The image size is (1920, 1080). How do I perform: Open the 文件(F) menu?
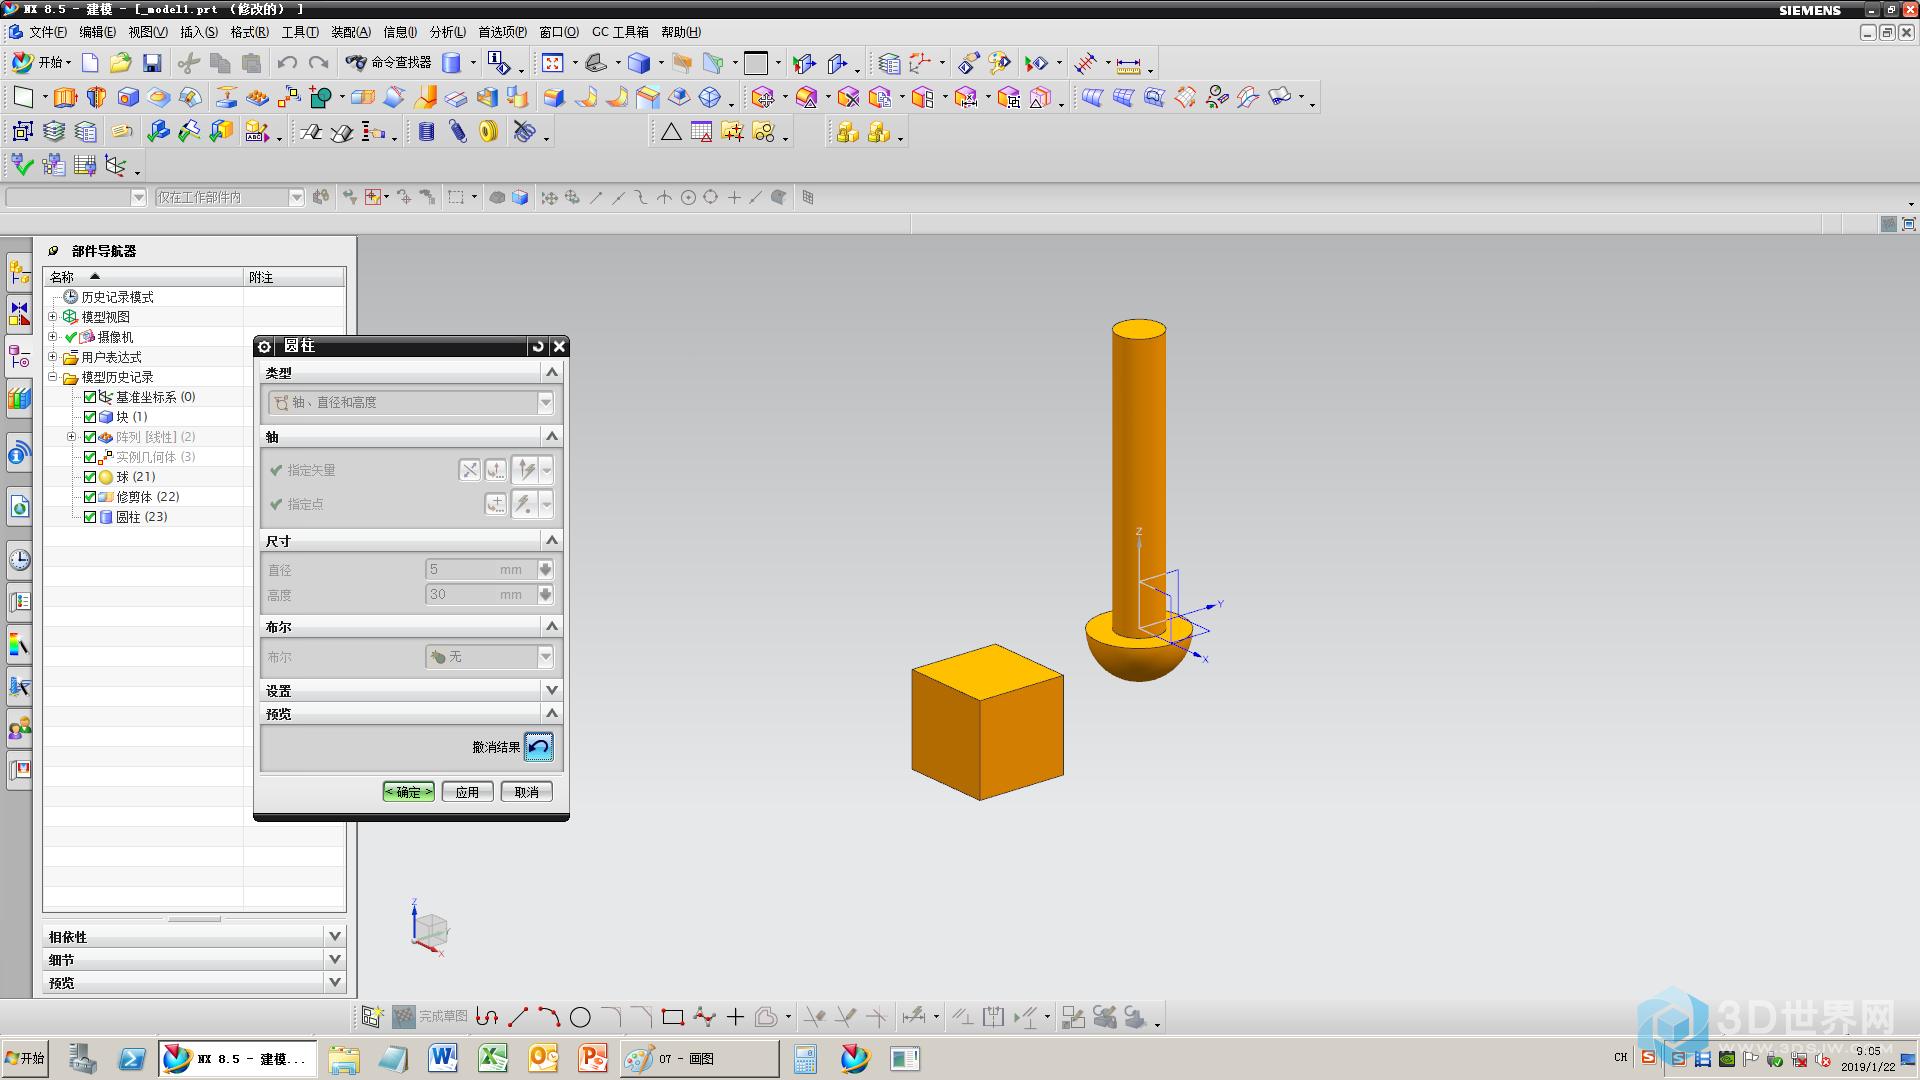pyautogui.click(x=47, y=32)
